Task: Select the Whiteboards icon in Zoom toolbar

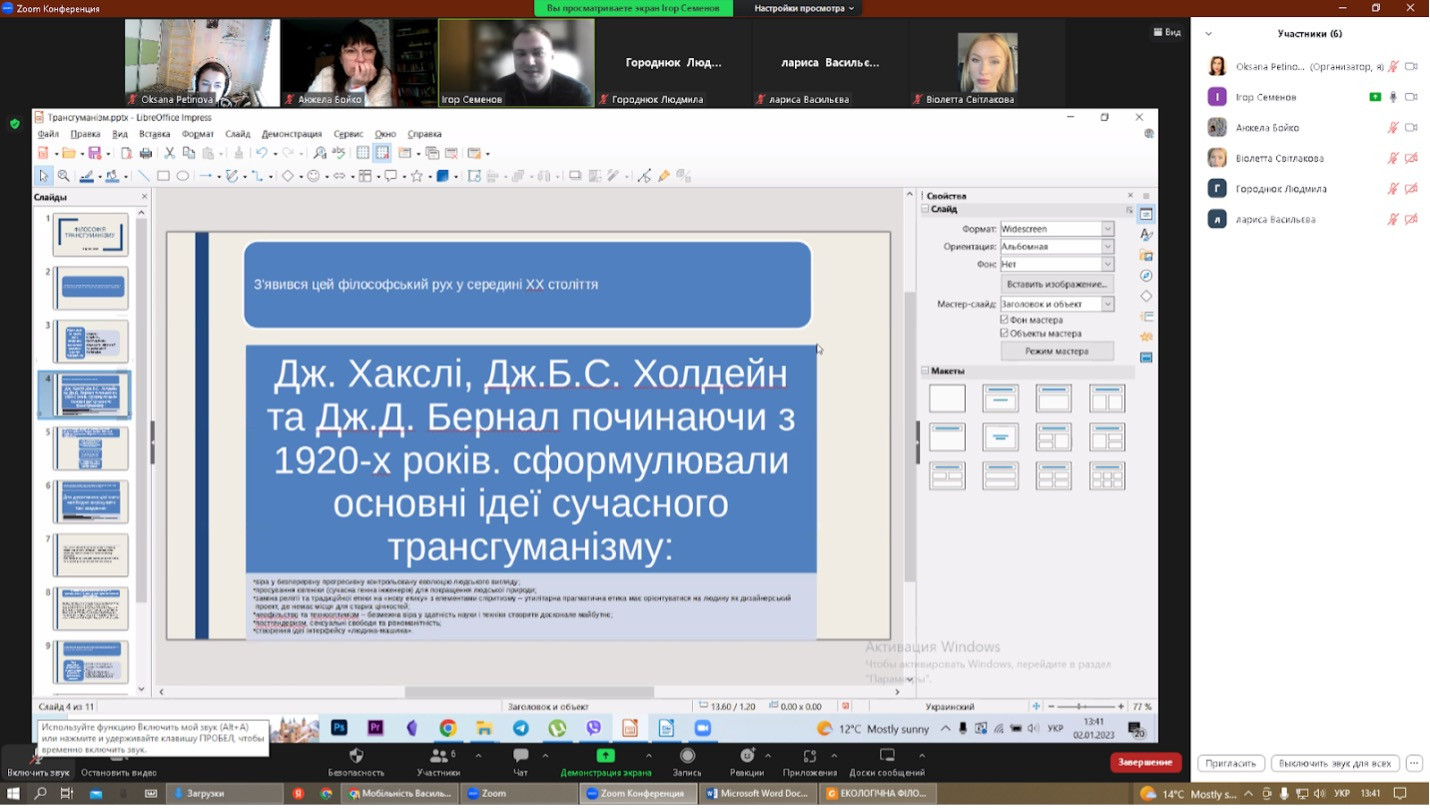Action: (x=887, y=756)
